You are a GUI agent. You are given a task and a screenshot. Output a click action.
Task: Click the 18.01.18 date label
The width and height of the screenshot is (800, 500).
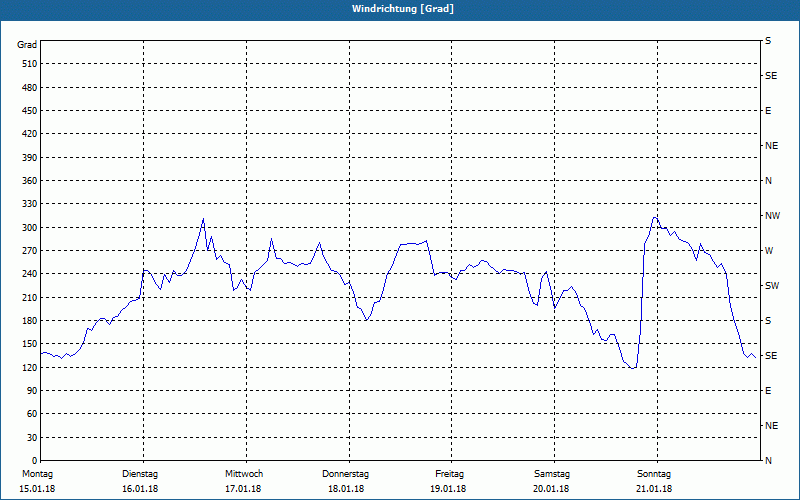pos(346,489)
